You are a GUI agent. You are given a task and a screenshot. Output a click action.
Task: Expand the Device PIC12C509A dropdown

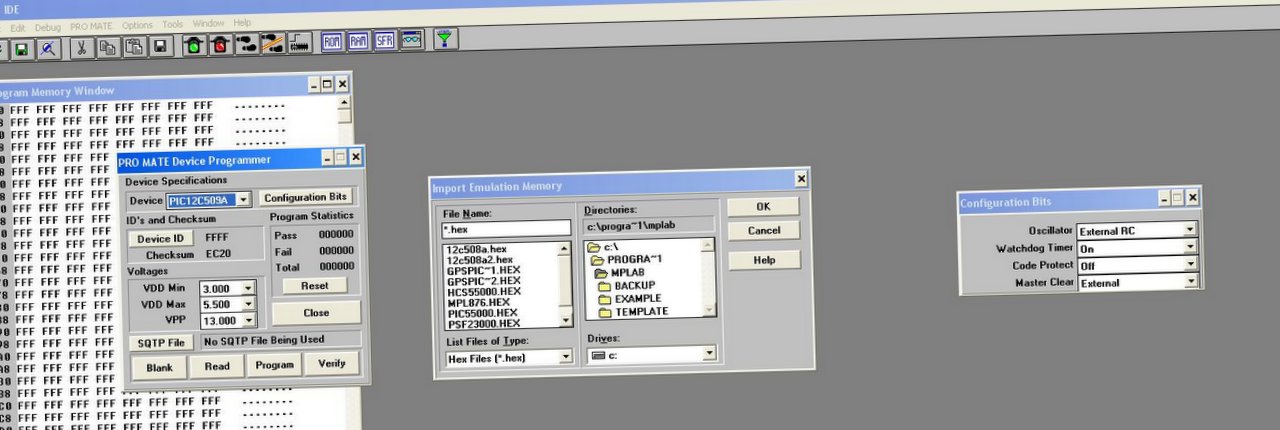point(243,200)
